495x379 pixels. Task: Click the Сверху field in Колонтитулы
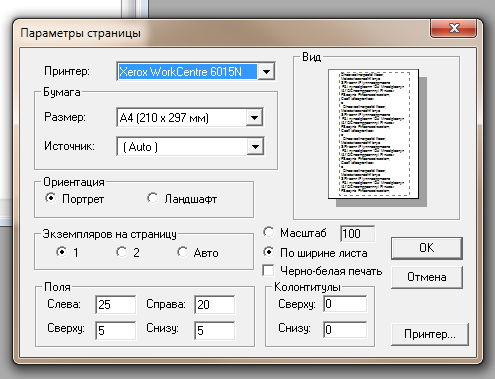tap(345, 304)
